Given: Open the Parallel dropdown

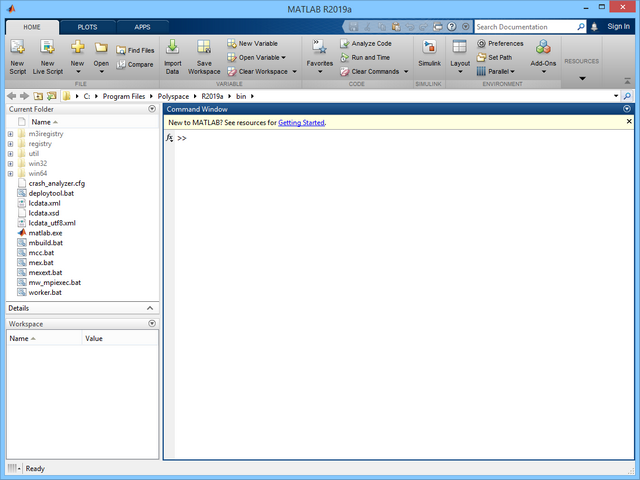Looking at the screenshot, I should (496, 72).
